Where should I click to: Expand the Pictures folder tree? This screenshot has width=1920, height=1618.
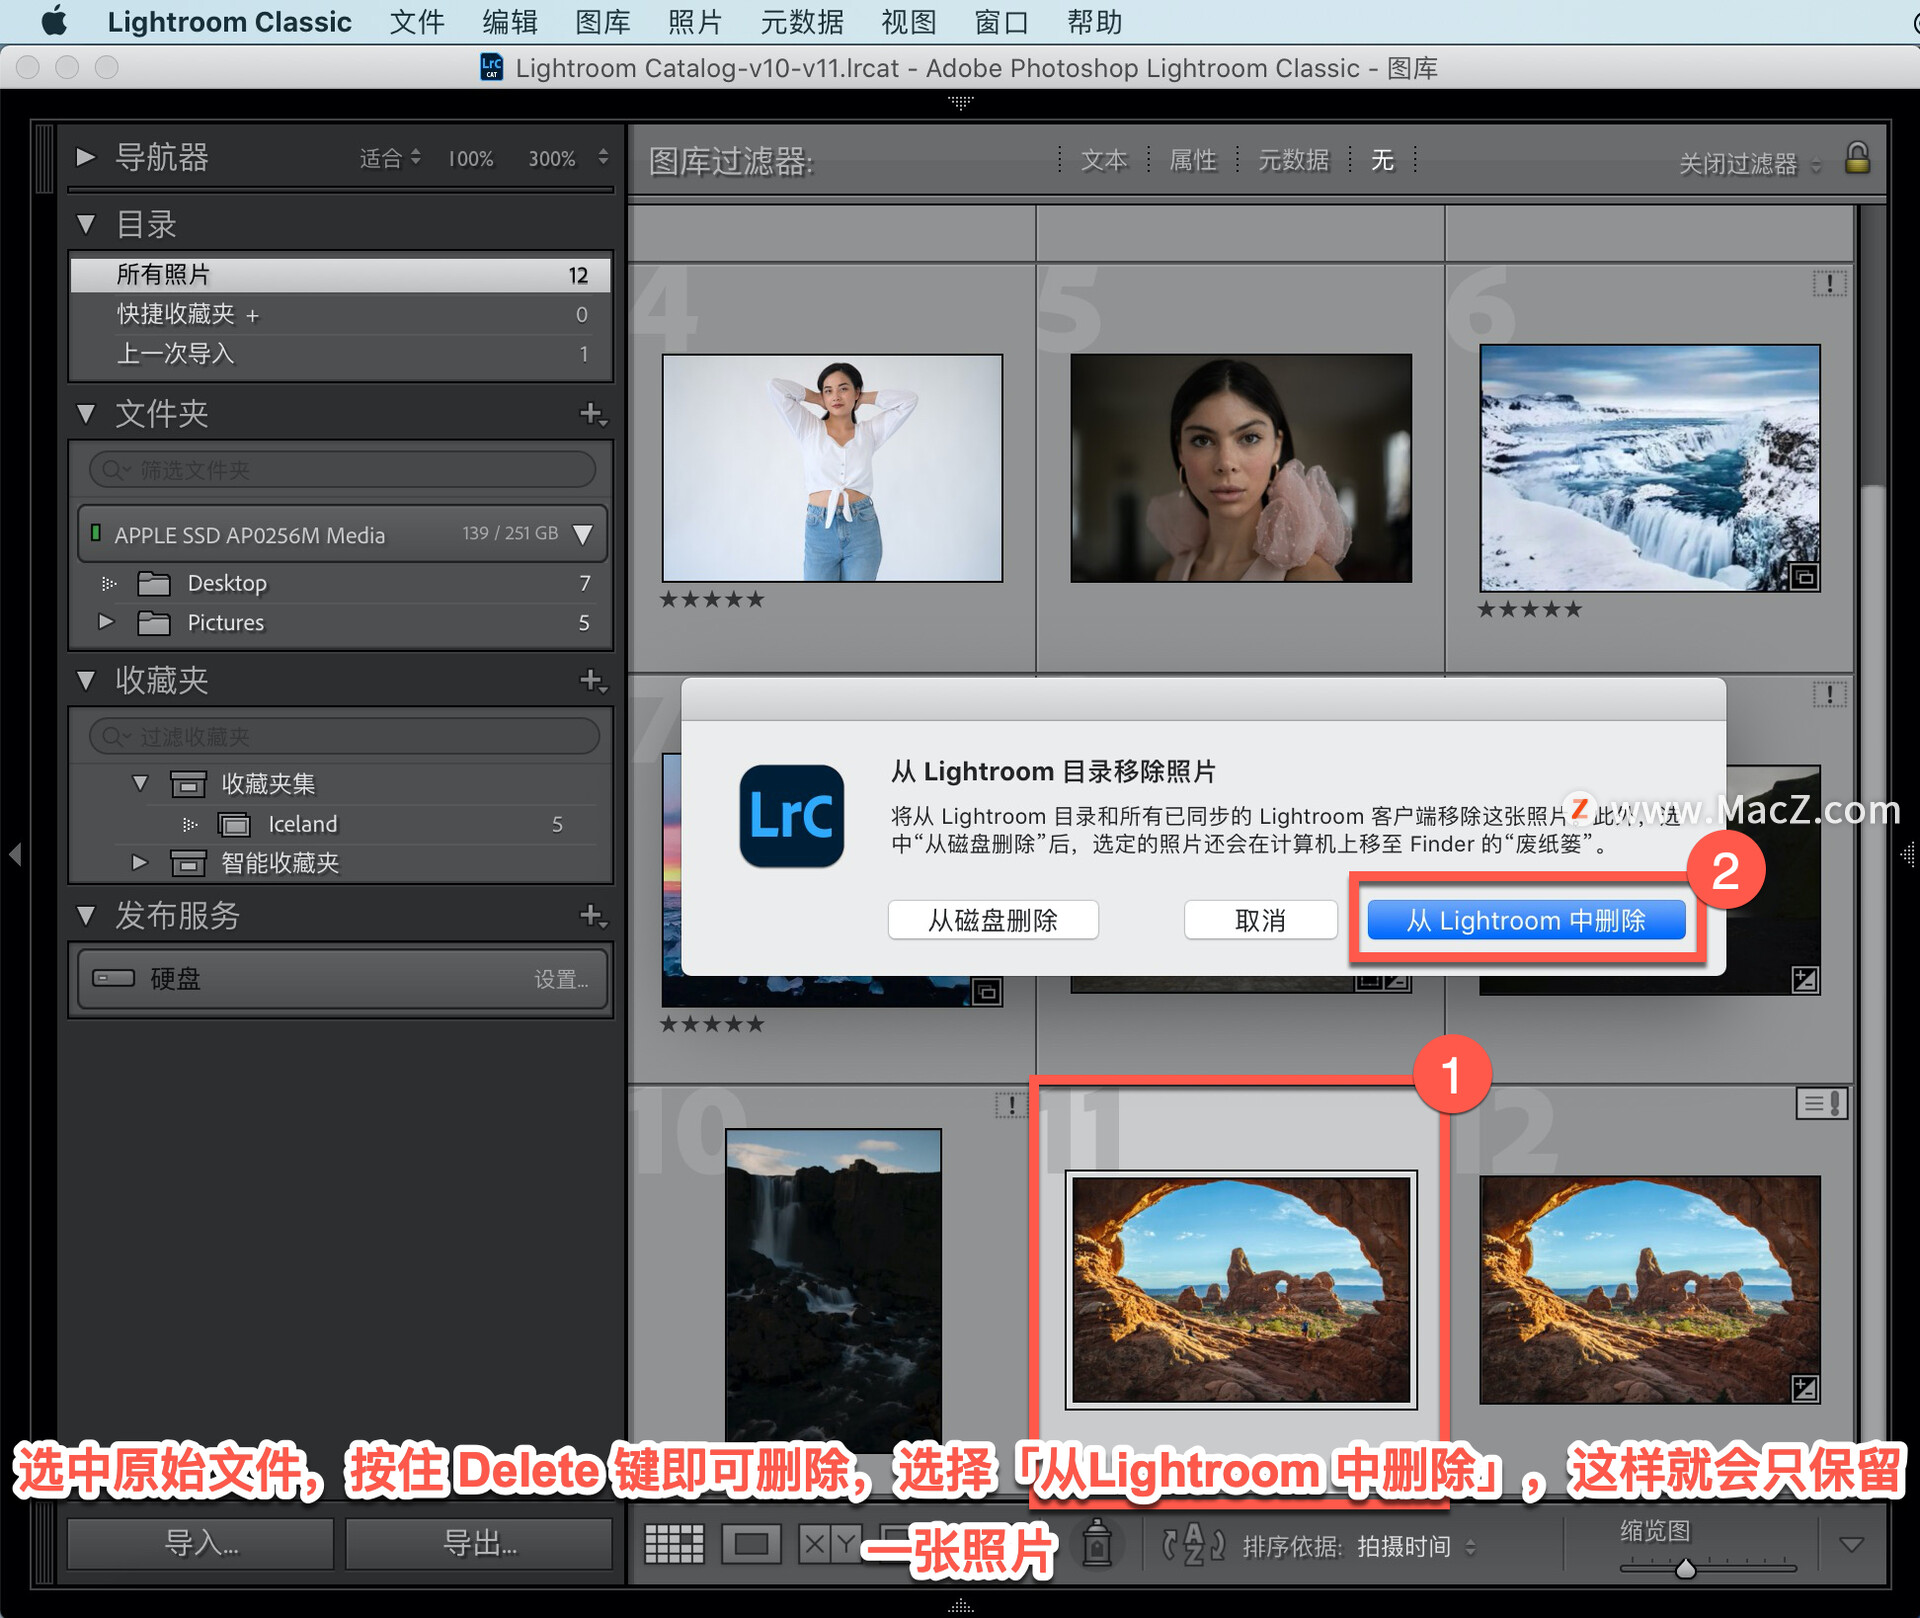(106, 622)
